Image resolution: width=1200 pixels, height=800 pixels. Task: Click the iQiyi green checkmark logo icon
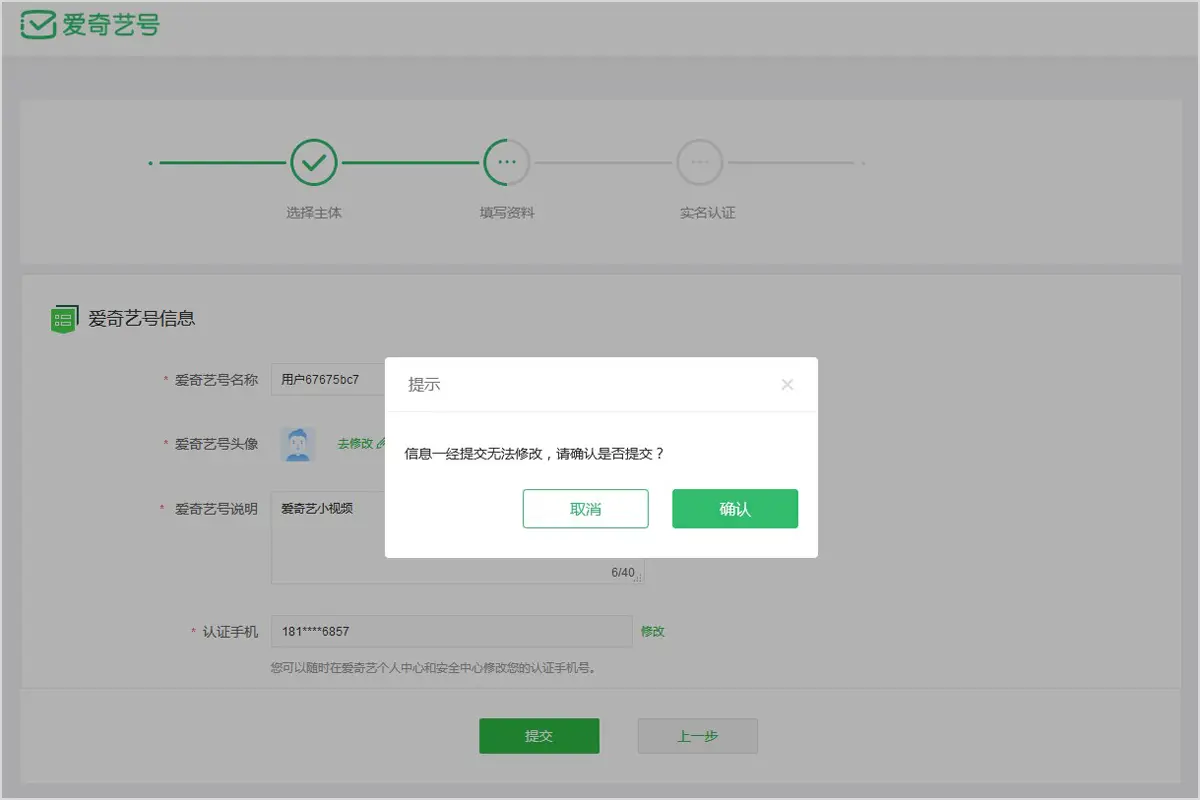tap(38, 25)
